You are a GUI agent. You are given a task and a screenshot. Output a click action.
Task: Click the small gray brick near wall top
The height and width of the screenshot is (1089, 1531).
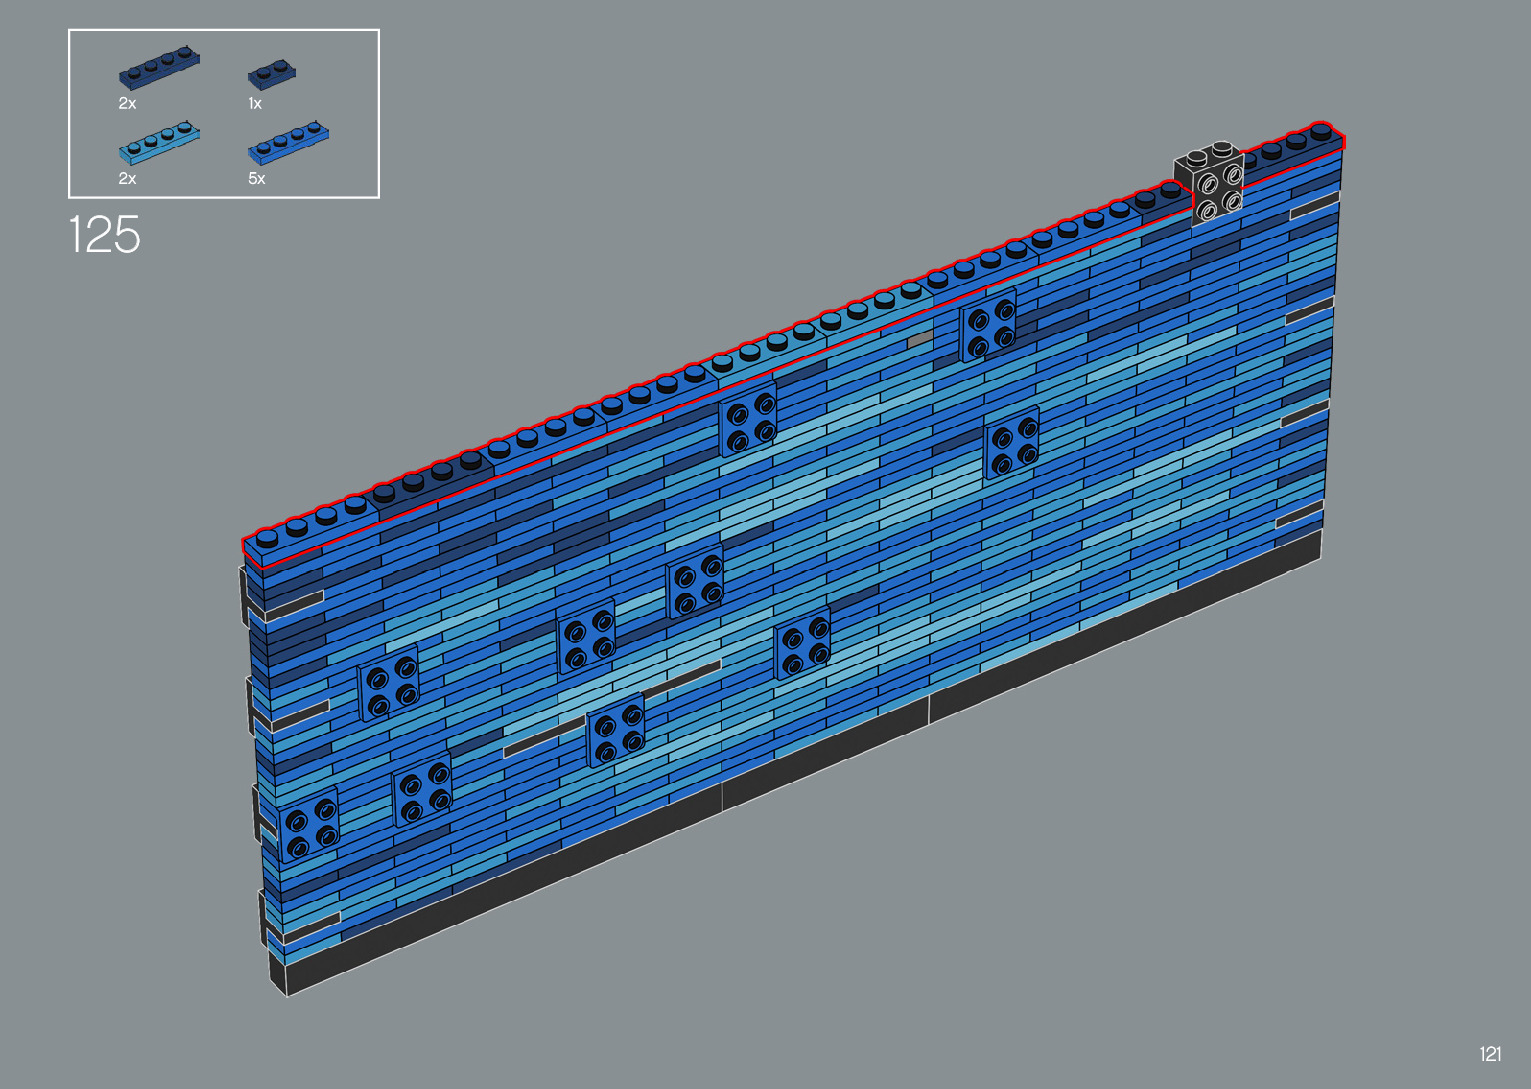(920, 341)
